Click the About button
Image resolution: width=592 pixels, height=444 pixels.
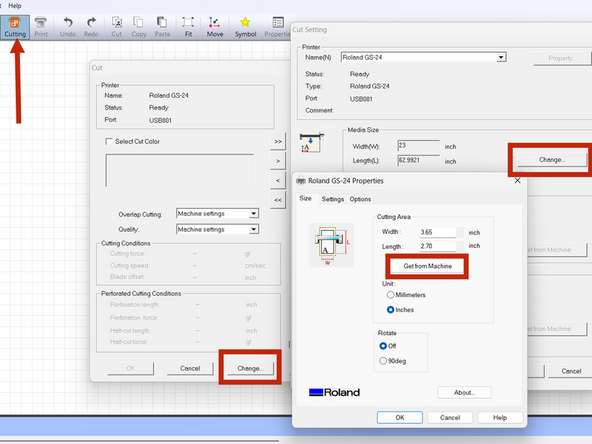click(x=464, y=393)
